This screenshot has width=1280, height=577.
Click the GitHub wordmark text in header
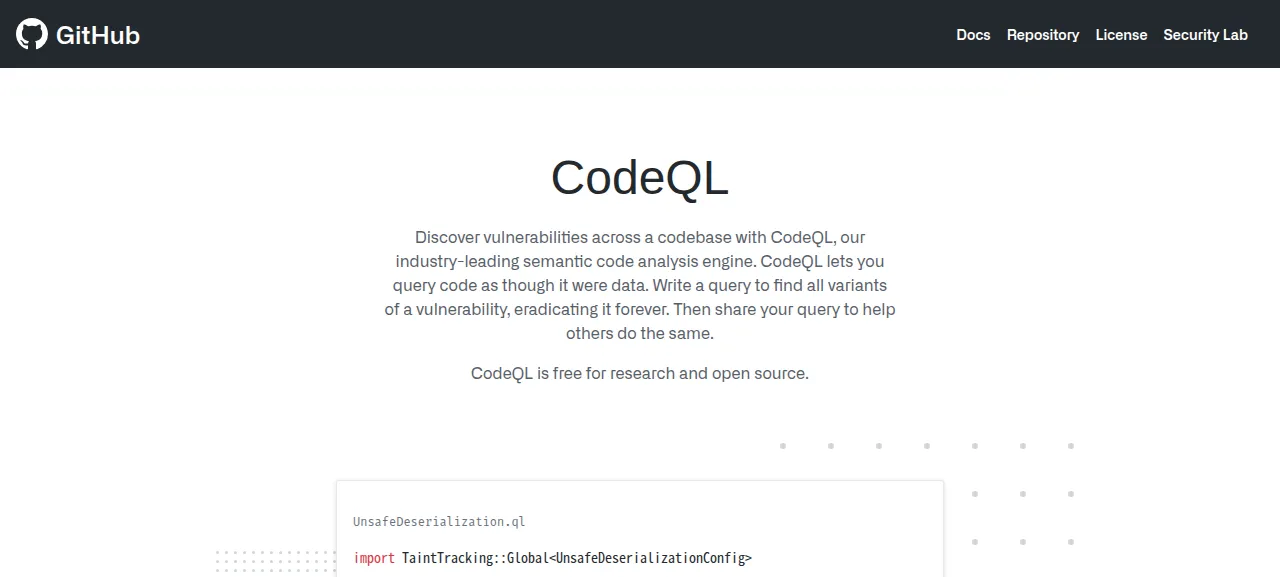(98, 35)
